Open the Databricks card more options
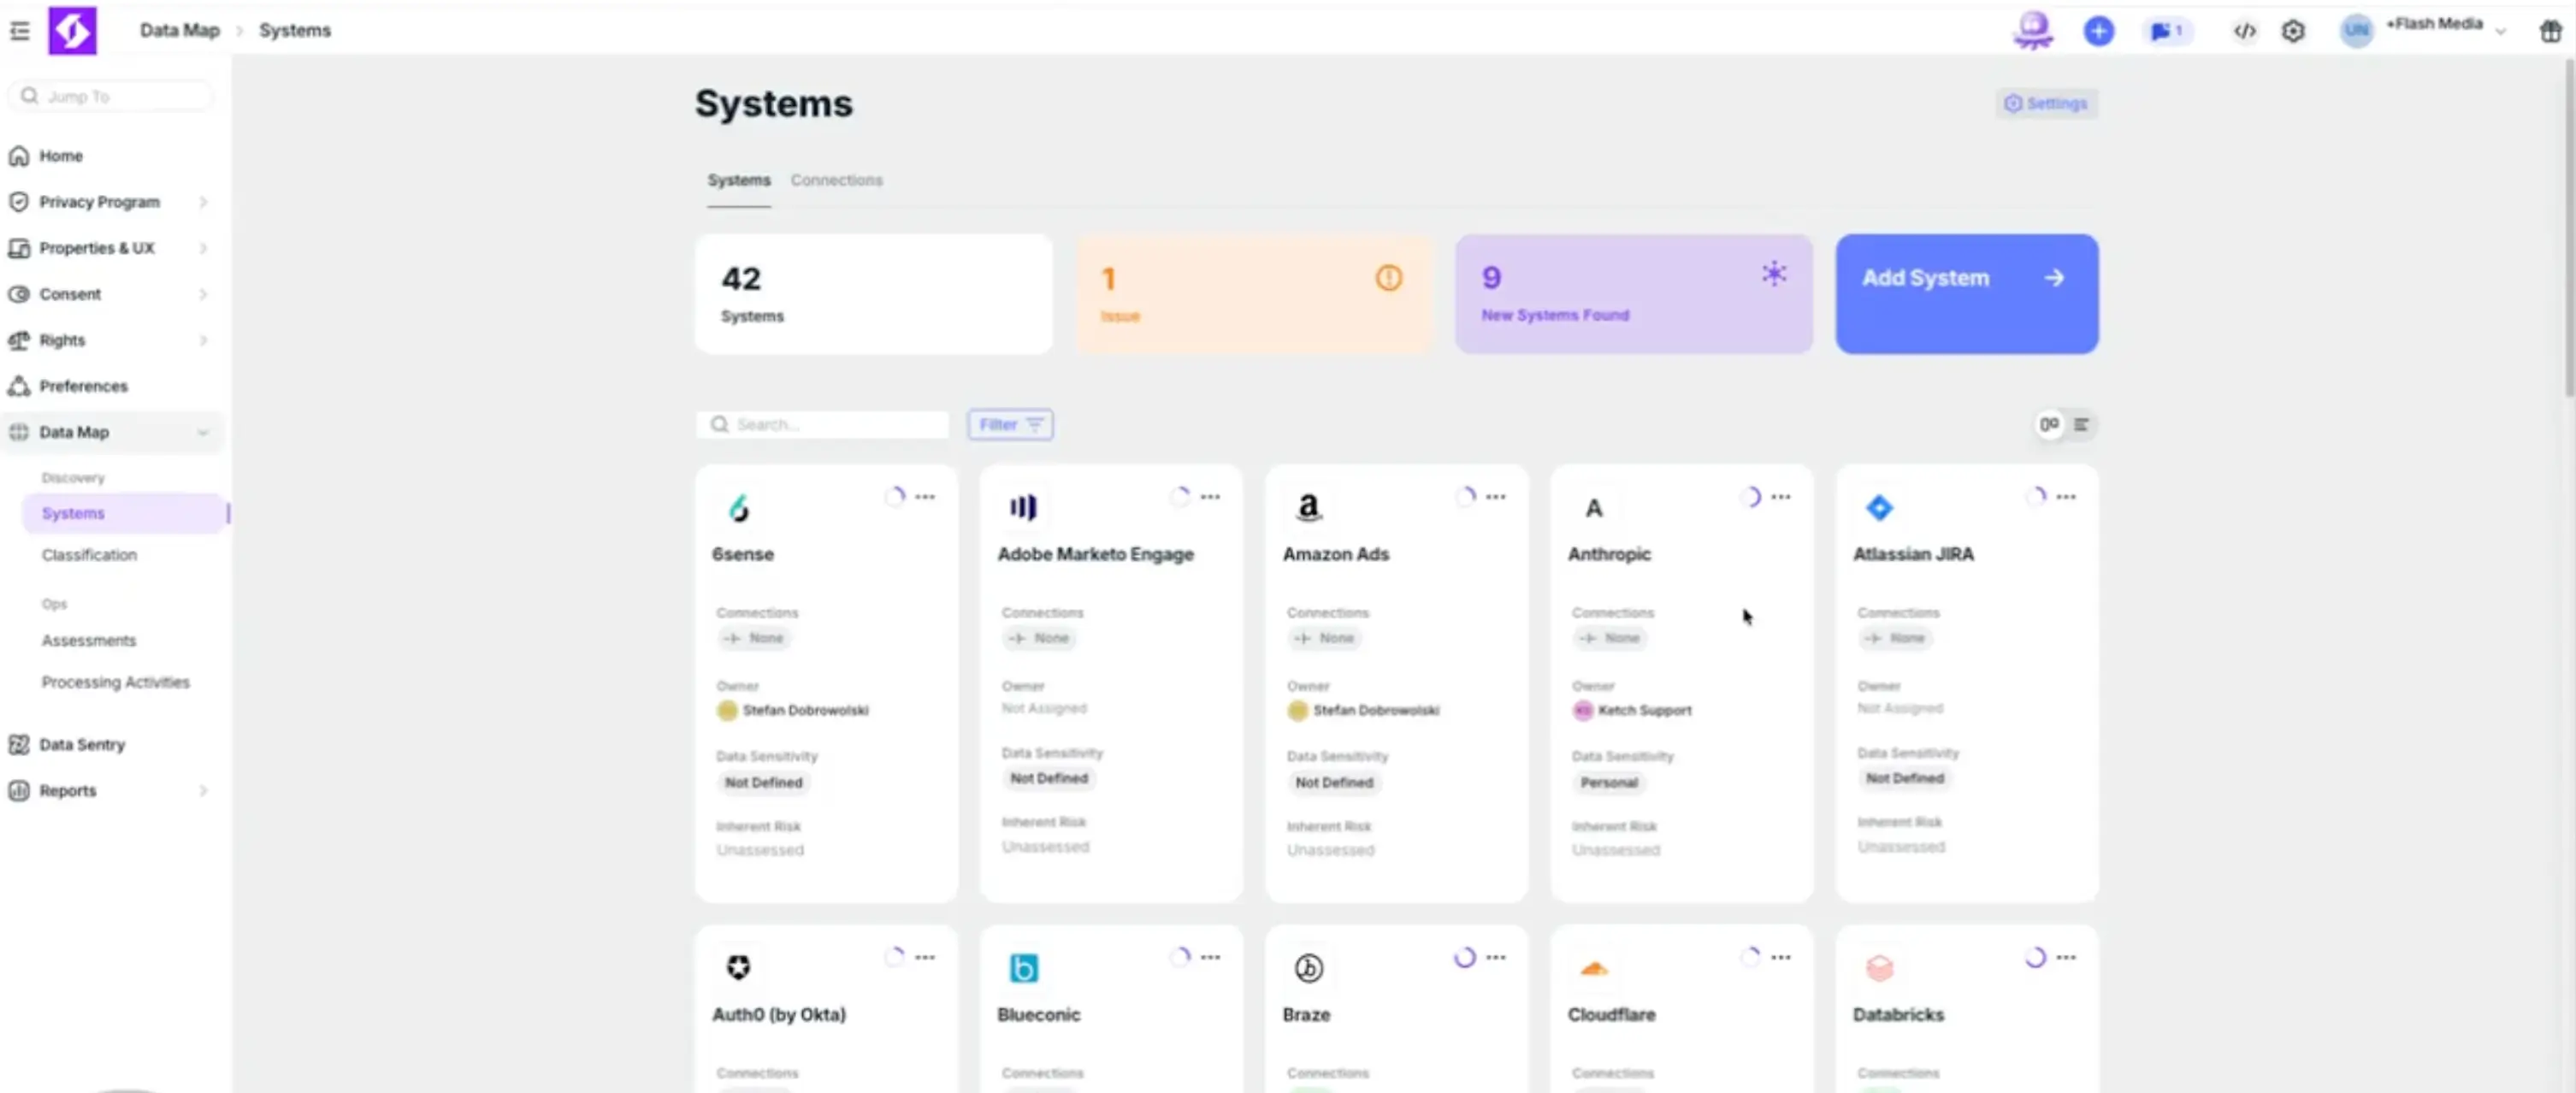The image size is (2576, 1093). click(x=2065, y=957)
